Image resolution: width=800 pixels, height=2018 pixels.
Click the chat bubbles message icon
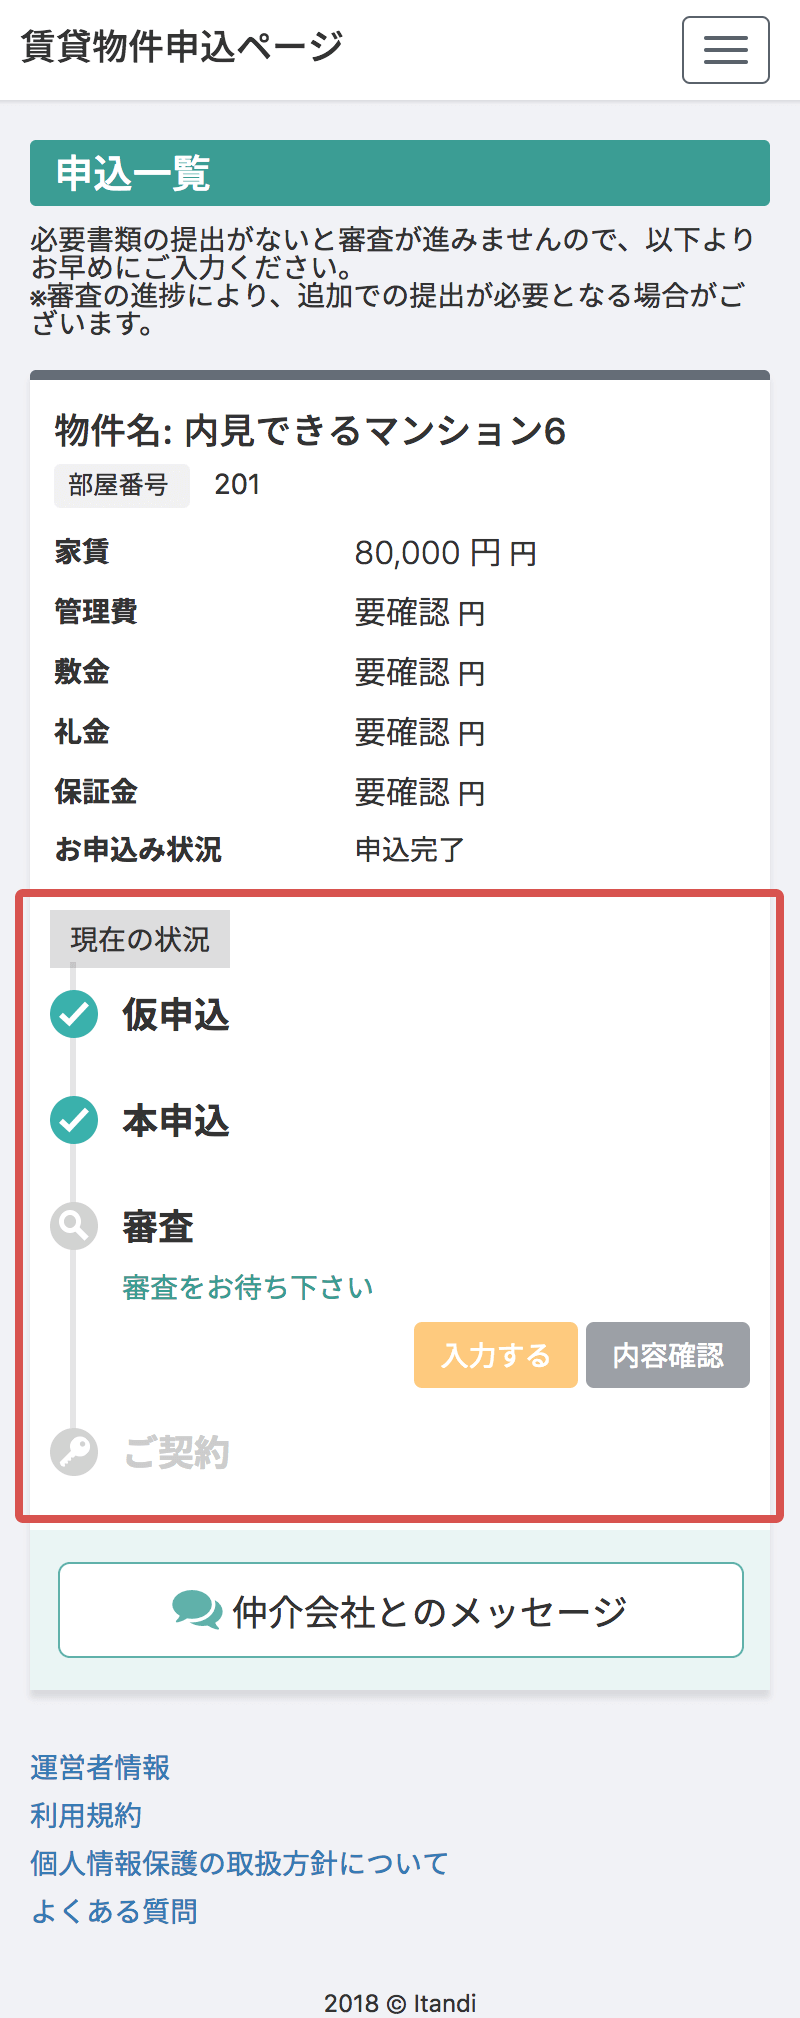point(197,1610)
